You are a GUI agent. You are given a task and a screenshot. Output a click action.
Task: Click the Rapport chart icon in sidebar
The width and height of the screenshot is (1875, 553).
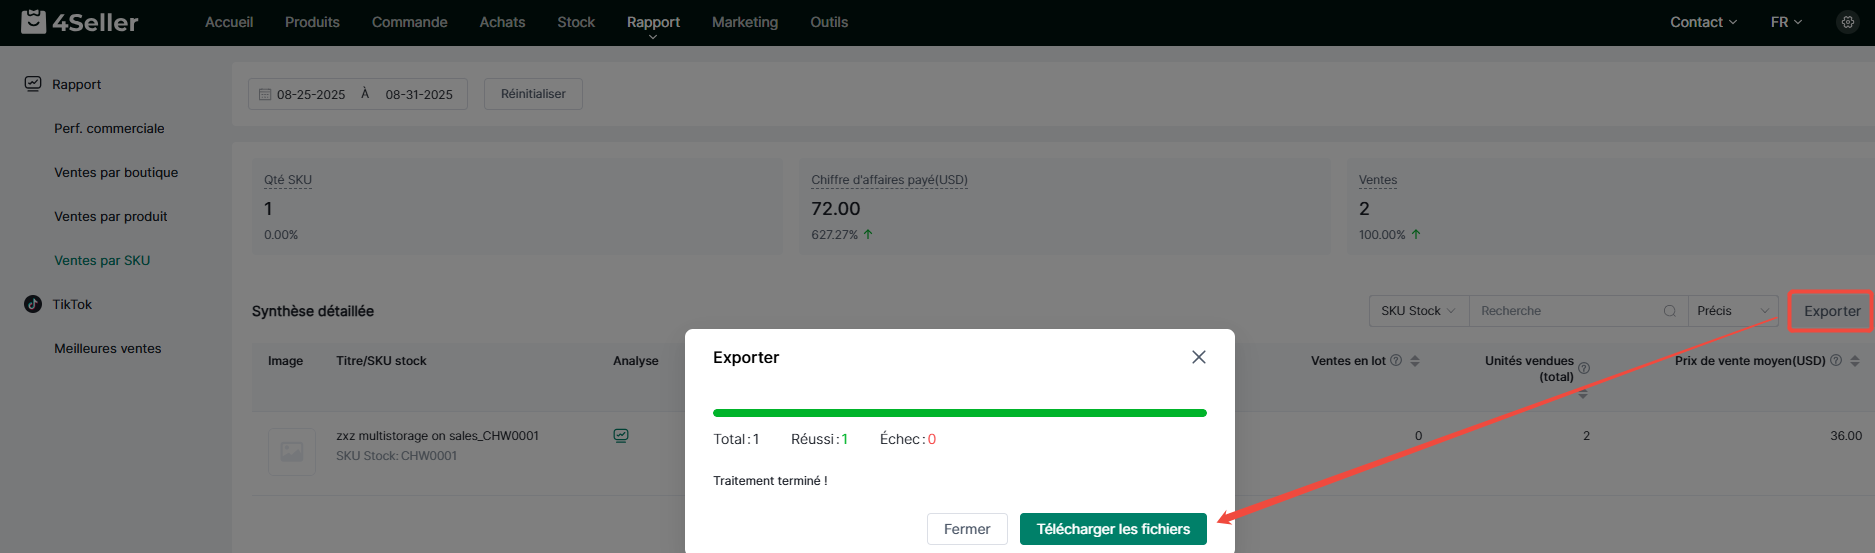(33, 84)
